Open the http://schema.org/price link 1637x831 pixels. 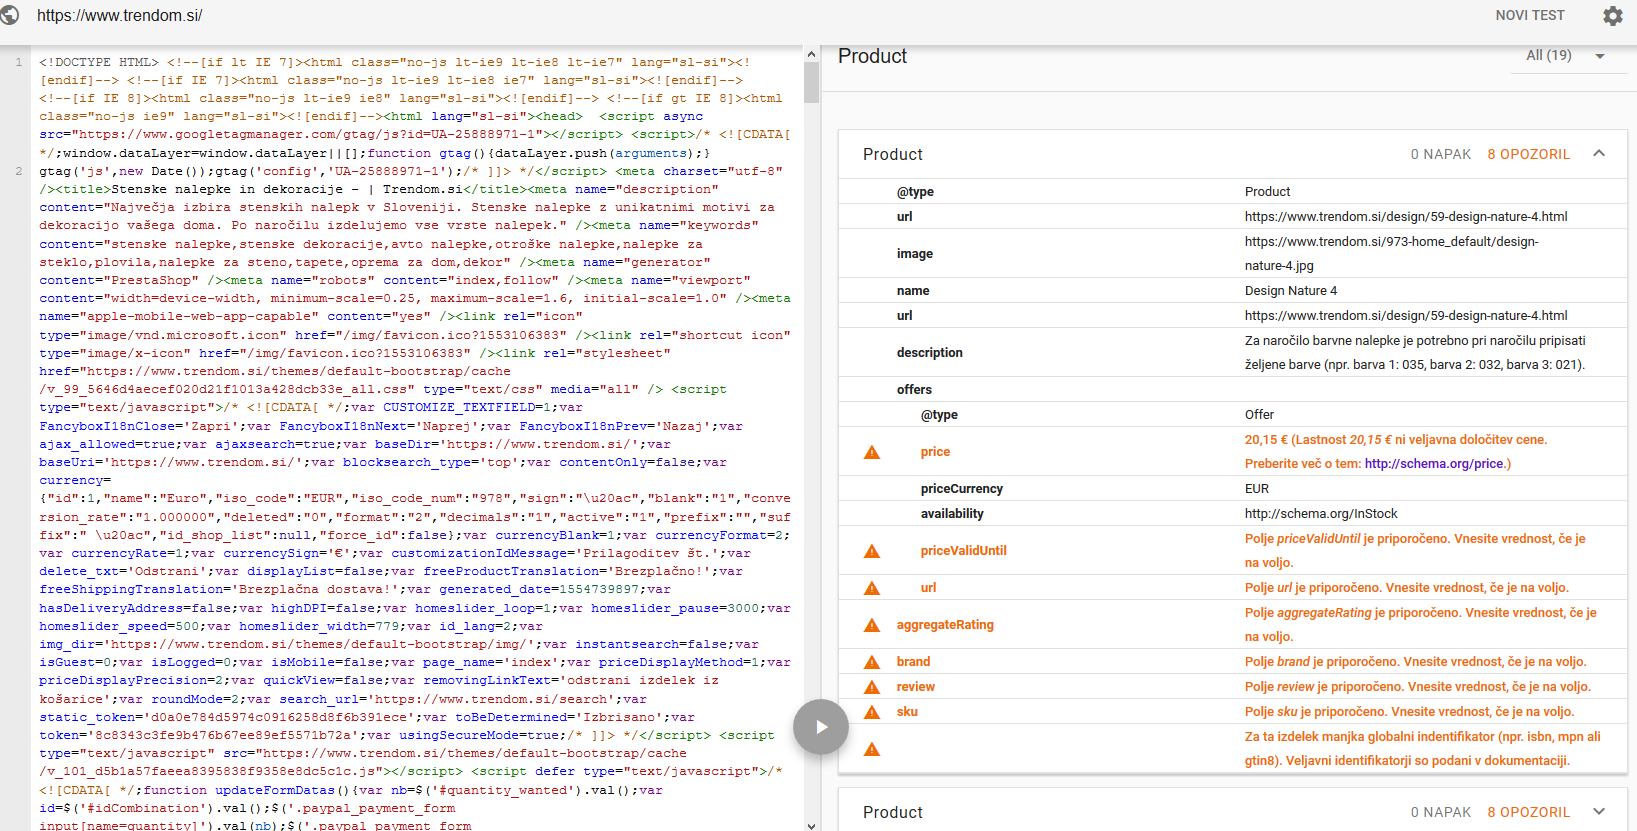click(1434, 464)
